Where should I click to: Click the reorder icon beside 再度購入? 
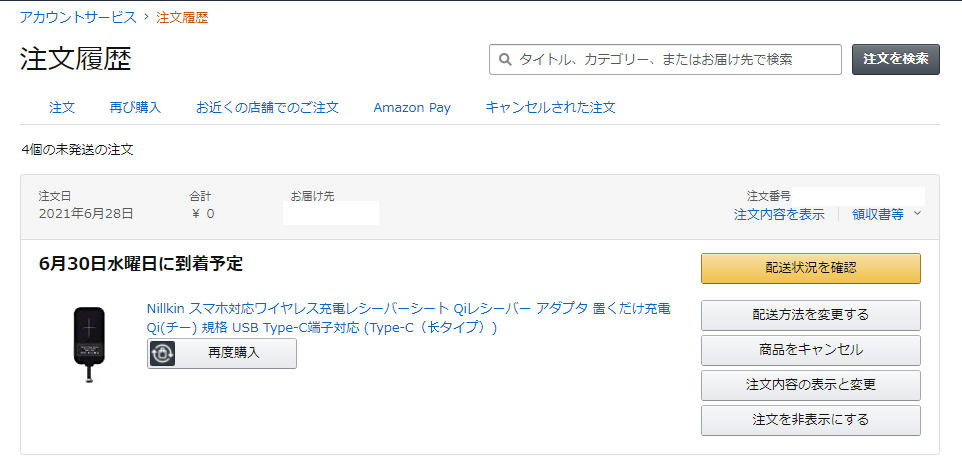click(x=162, y=353)
